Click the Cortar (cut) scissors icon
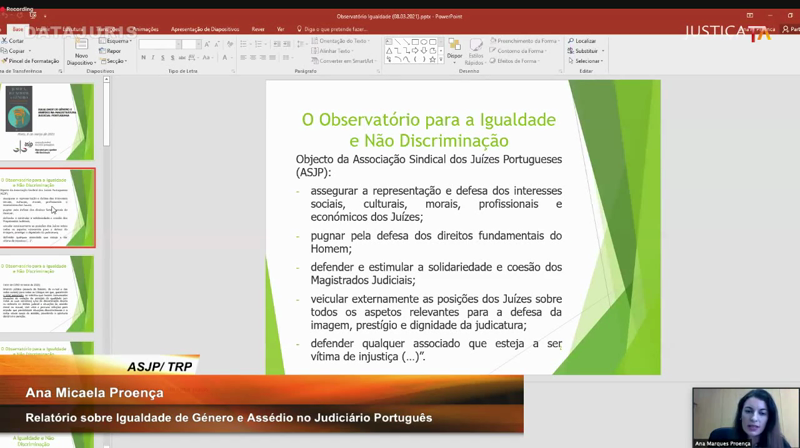 [5, 41]
